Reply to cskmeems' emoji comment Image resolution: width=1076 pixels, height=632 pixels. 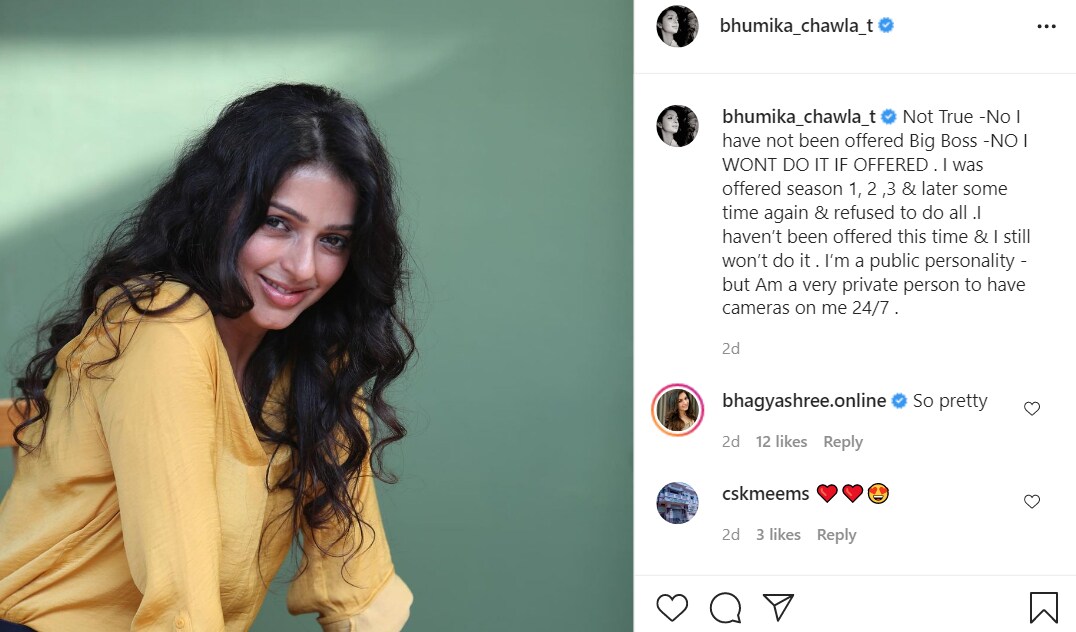836,535
